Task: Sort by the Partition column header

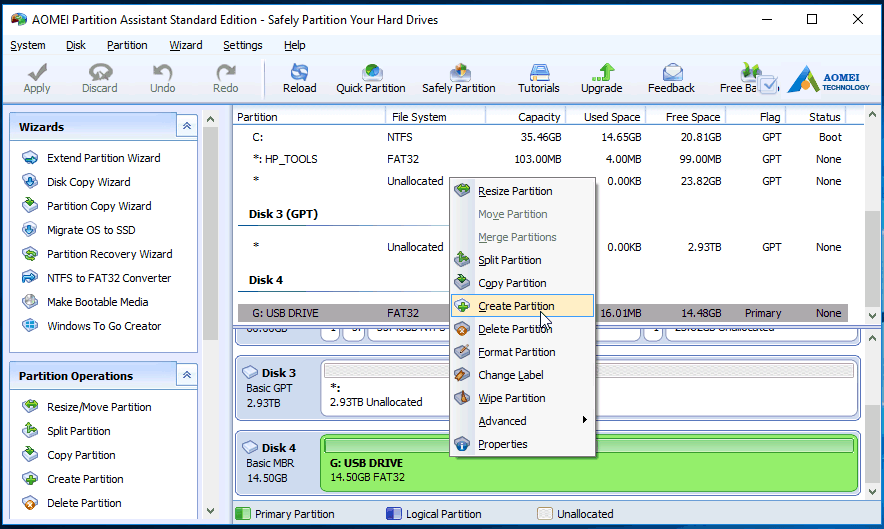Action: pyautogui.click(x=310, y=117)
